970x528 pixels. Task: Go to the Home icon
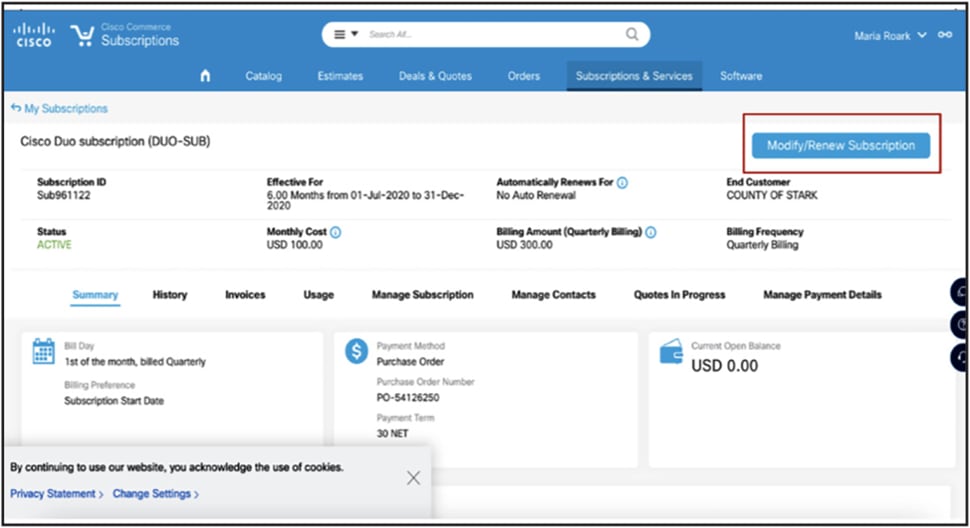[x=205, y=76]
